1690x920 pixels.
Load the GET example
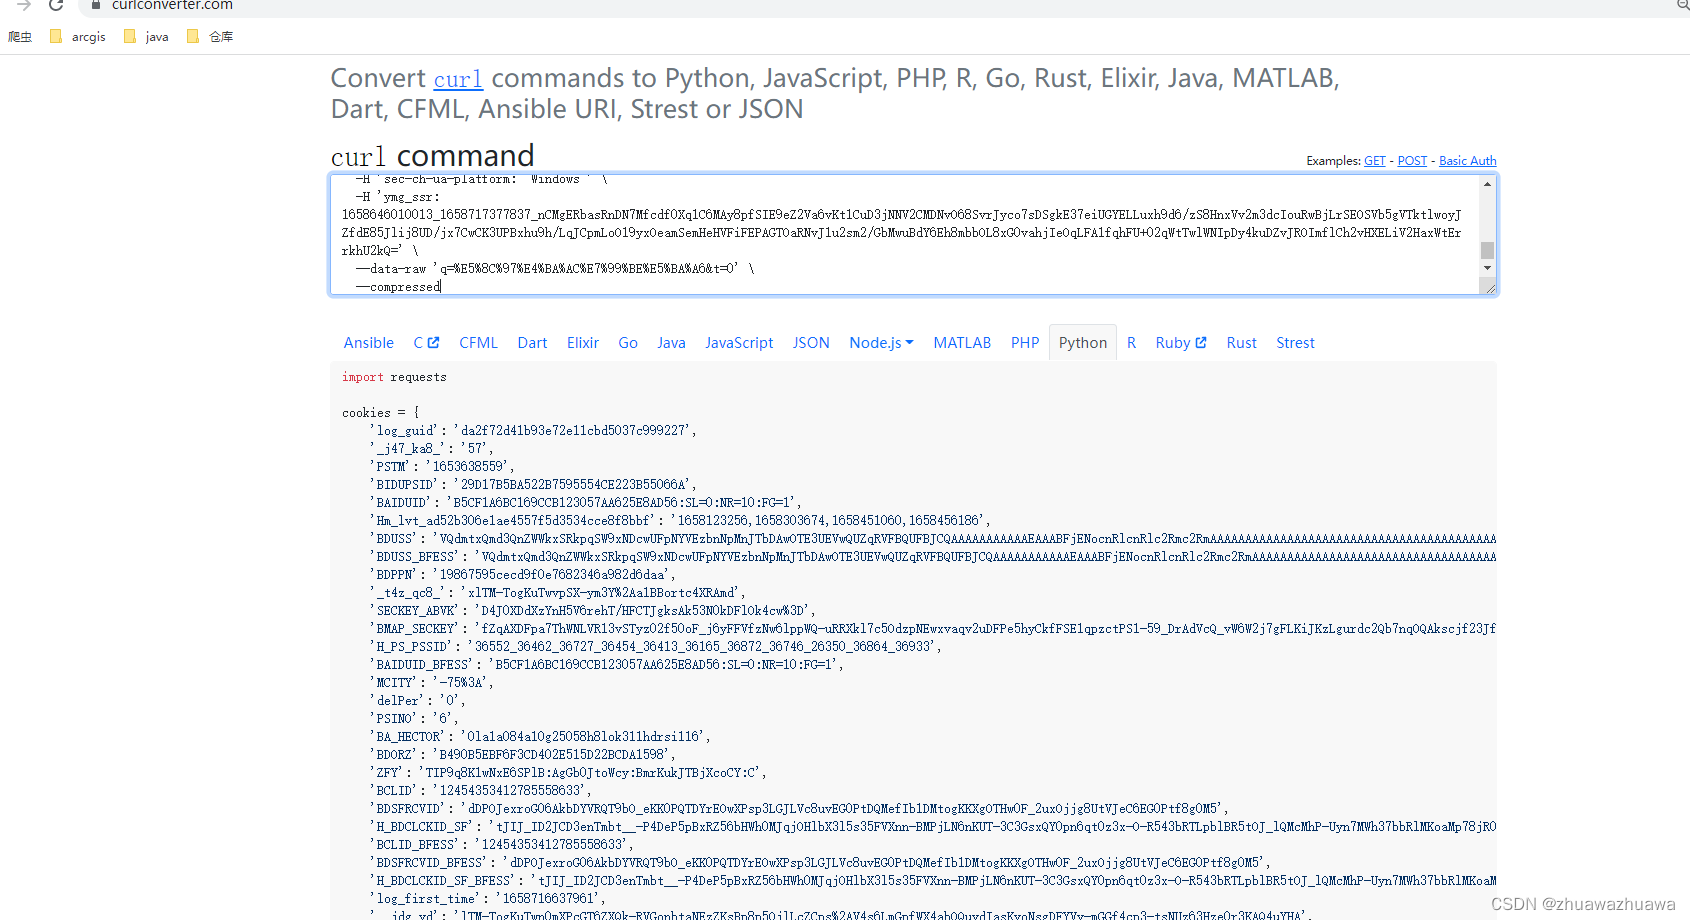coord(1375,161)
